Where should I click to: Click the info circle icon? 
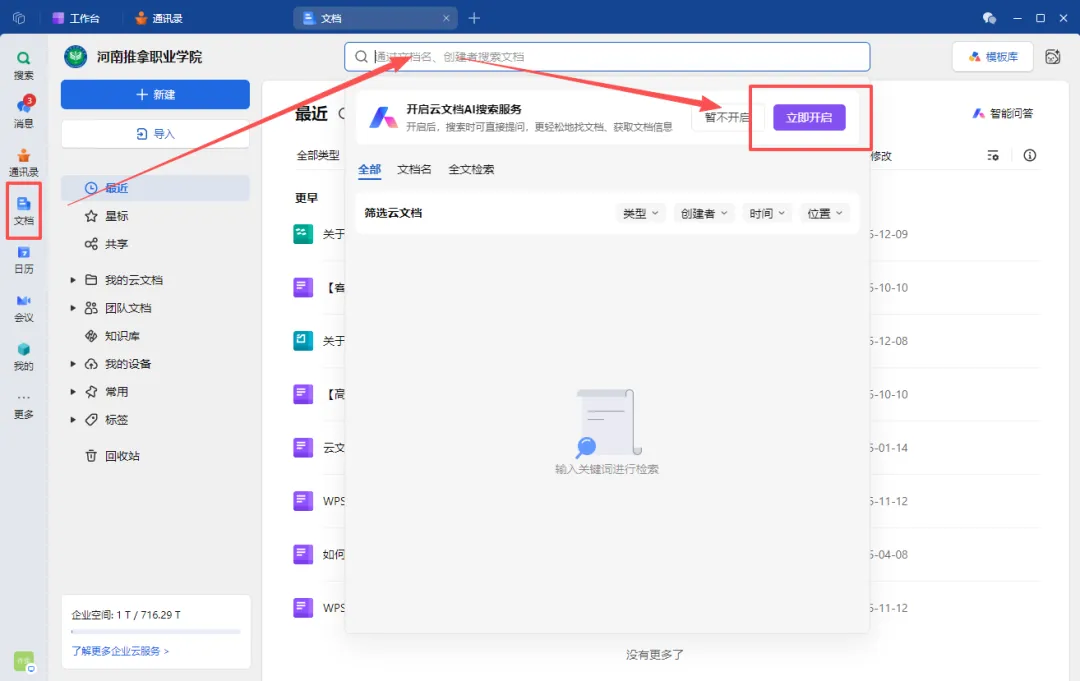click(1030, 156)
